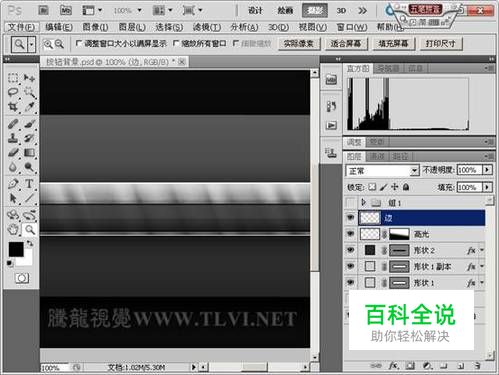Select the Zoom tool in toolbox
This screenshot has height=375, width=499.
30,229
